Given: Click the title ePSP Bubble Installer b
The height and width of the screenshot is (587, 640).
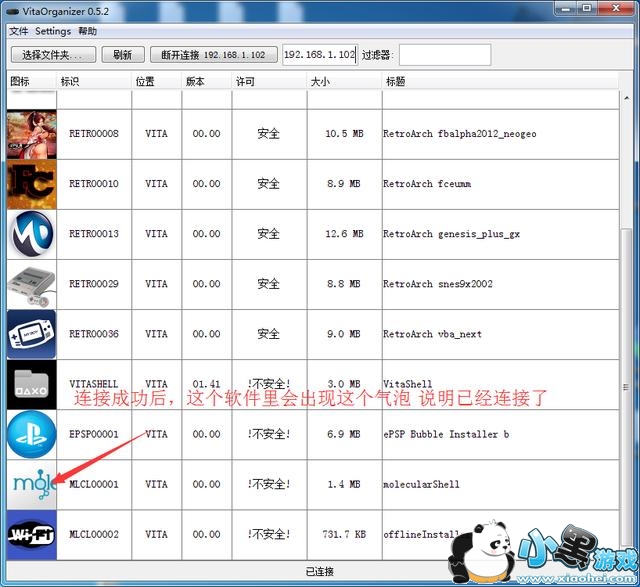Looking at the screenshot, I should pos(446,434).
